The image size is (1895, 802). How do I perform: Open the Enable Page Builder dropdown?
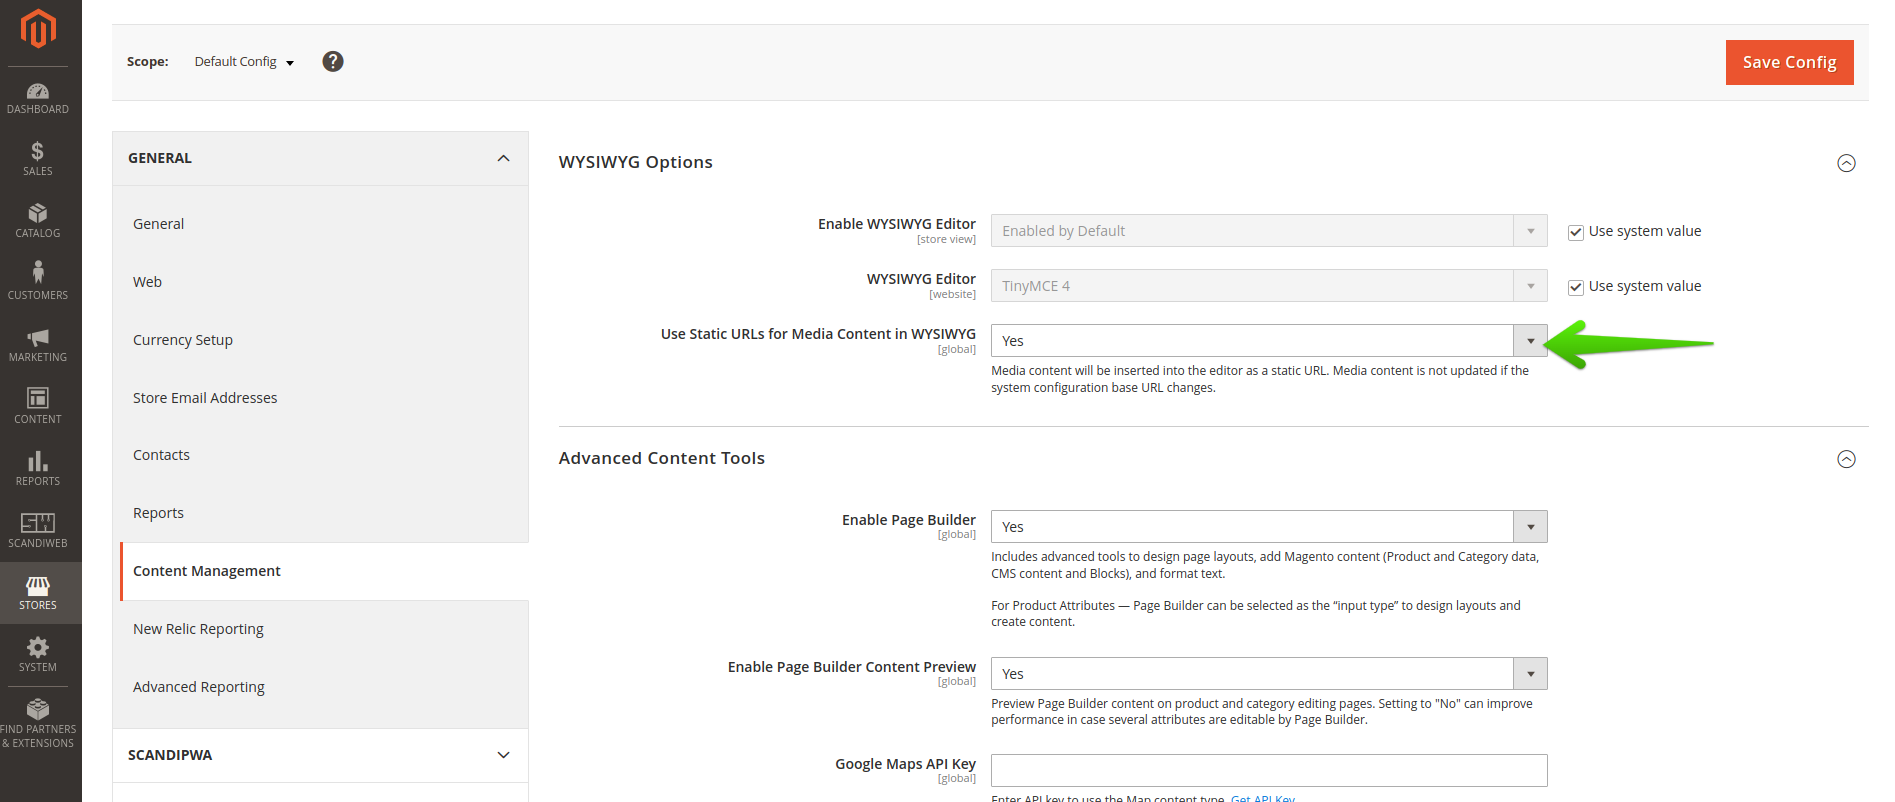[1269, 527]
